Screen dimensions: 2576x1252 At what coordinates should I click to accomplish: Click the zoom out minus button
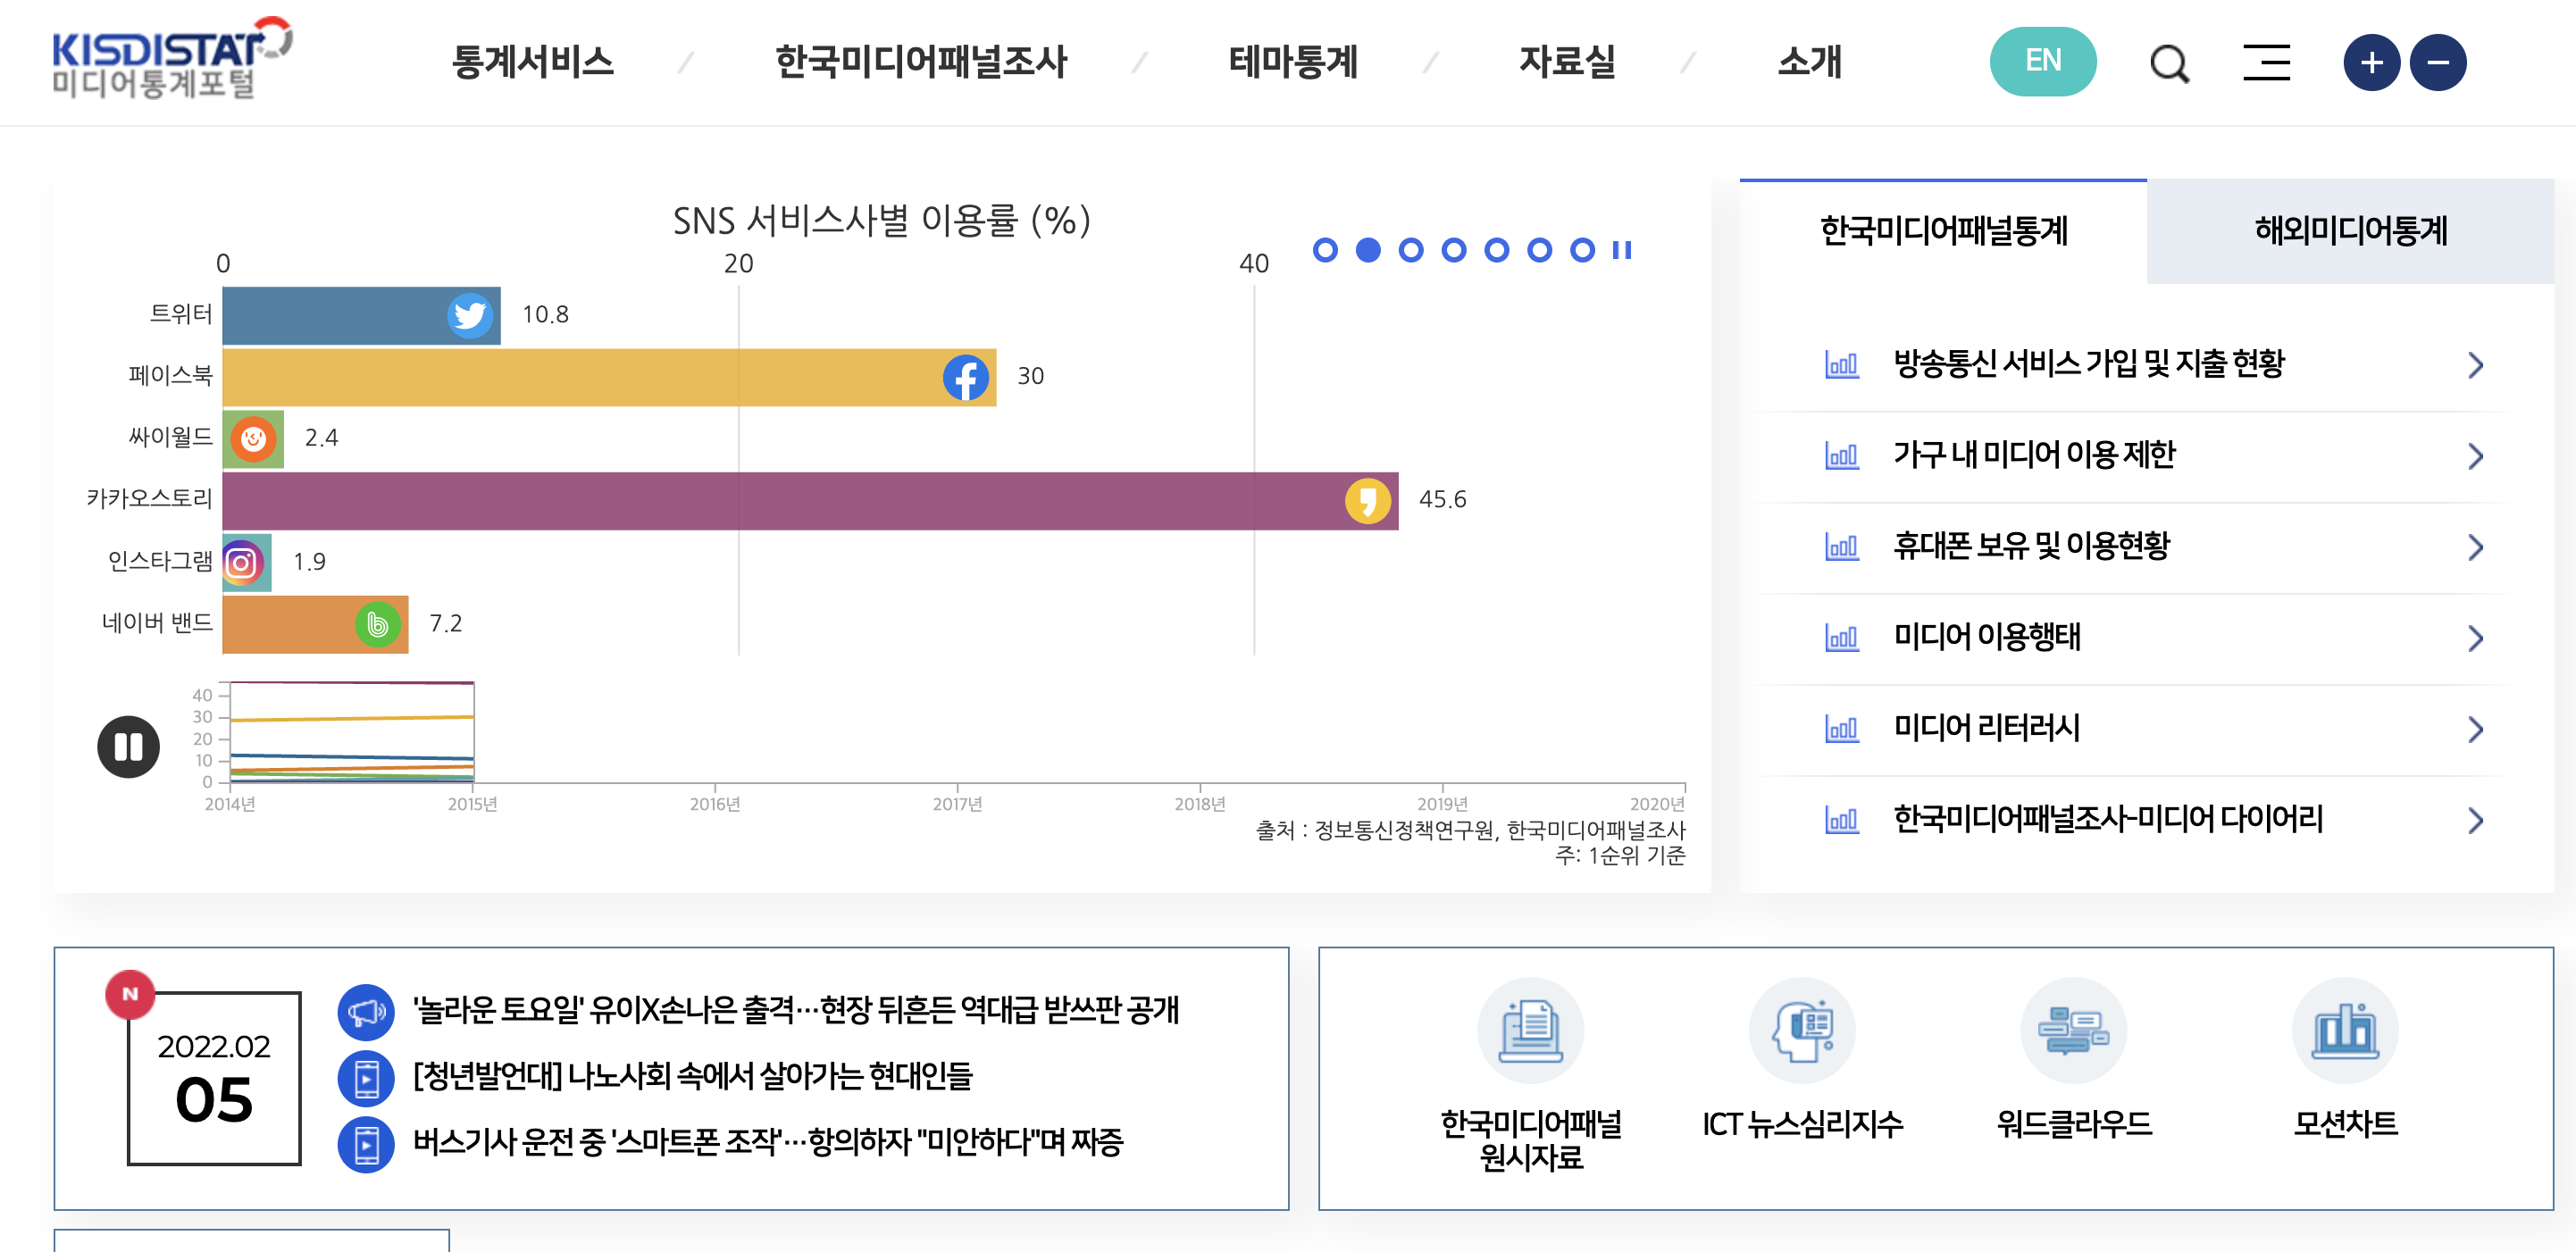pyautogui.click(x=2438, y=63)
